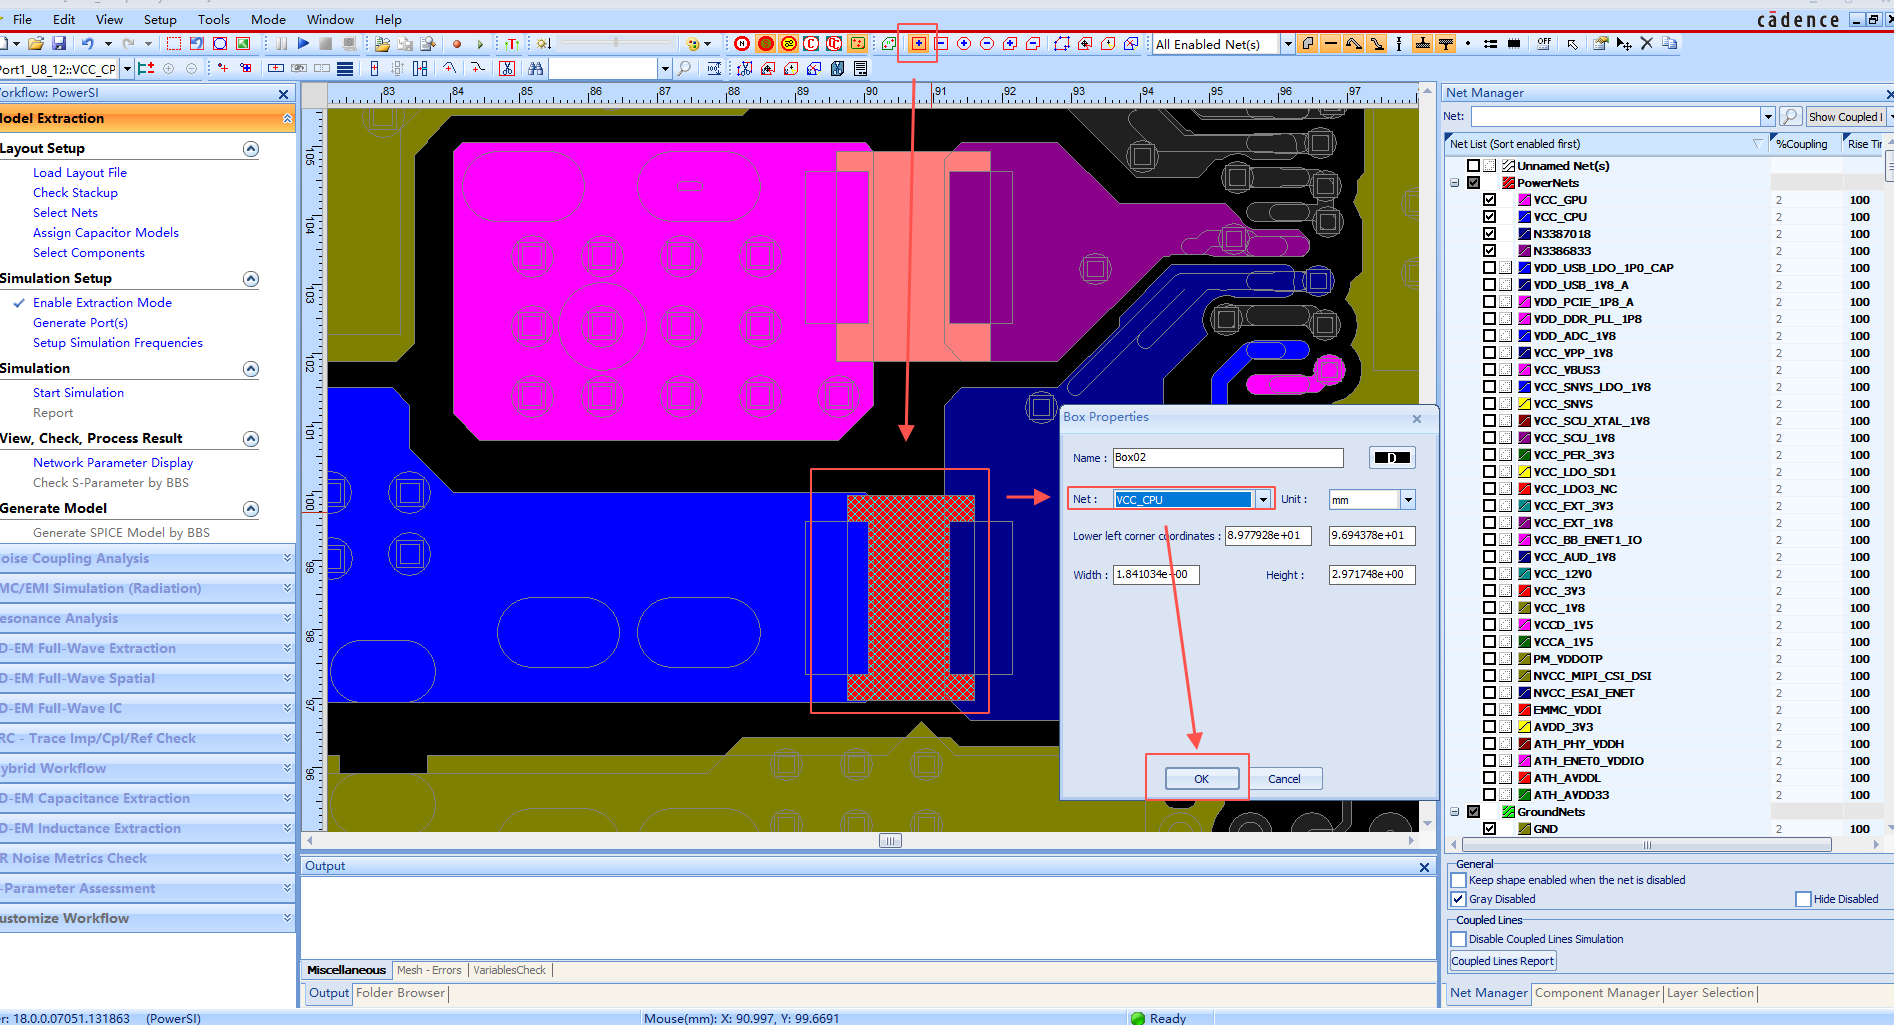Click the remove circle minus icon
This screenshot has width=1894, height=1025.
pyautogui.click(x=987, y=44)
